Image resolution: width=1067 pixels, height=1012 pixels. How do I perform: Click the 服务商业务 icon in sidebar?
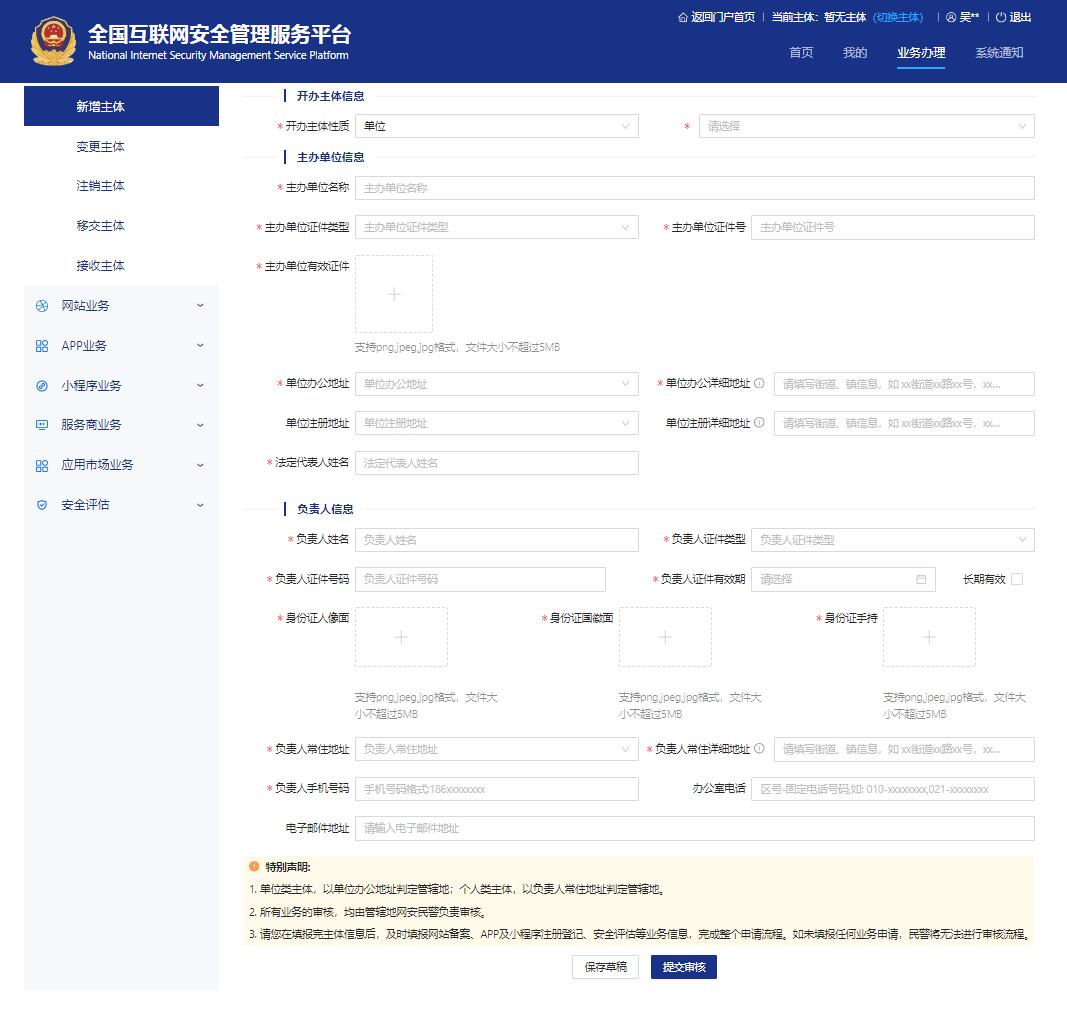(x=42, y=425)
